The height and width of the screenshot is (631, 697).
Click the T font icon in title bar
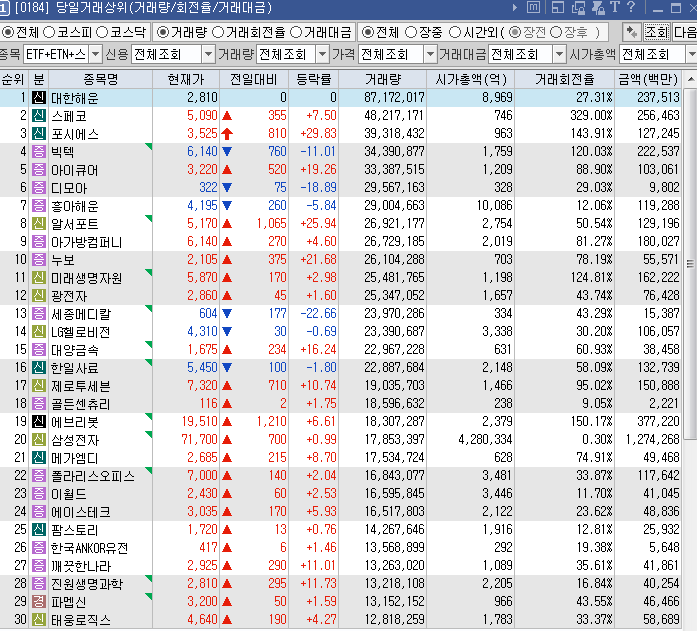point(615,8)
